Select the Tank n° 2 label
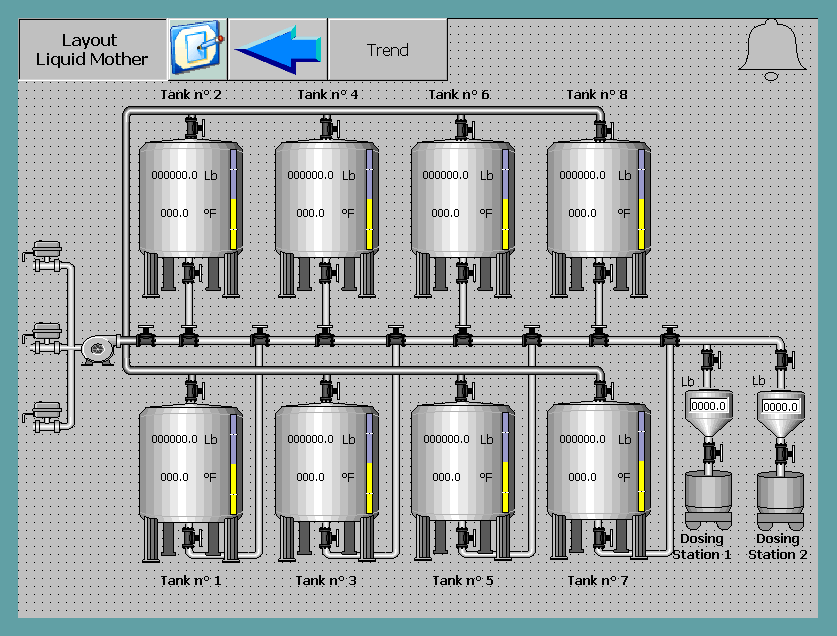This screenshot has height=636, width=837. (191, 95)
